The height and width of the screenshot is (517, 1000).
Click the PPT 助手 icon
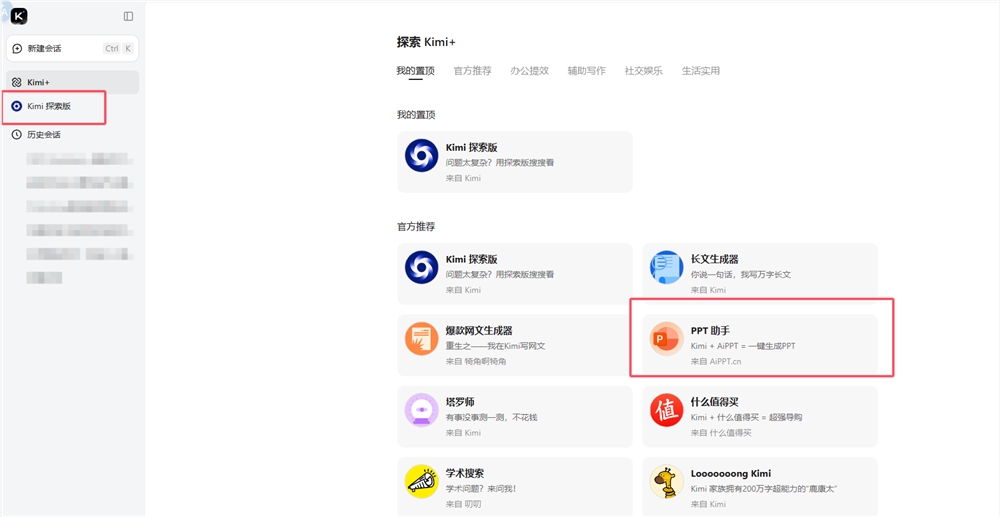[x=666, y=339]
